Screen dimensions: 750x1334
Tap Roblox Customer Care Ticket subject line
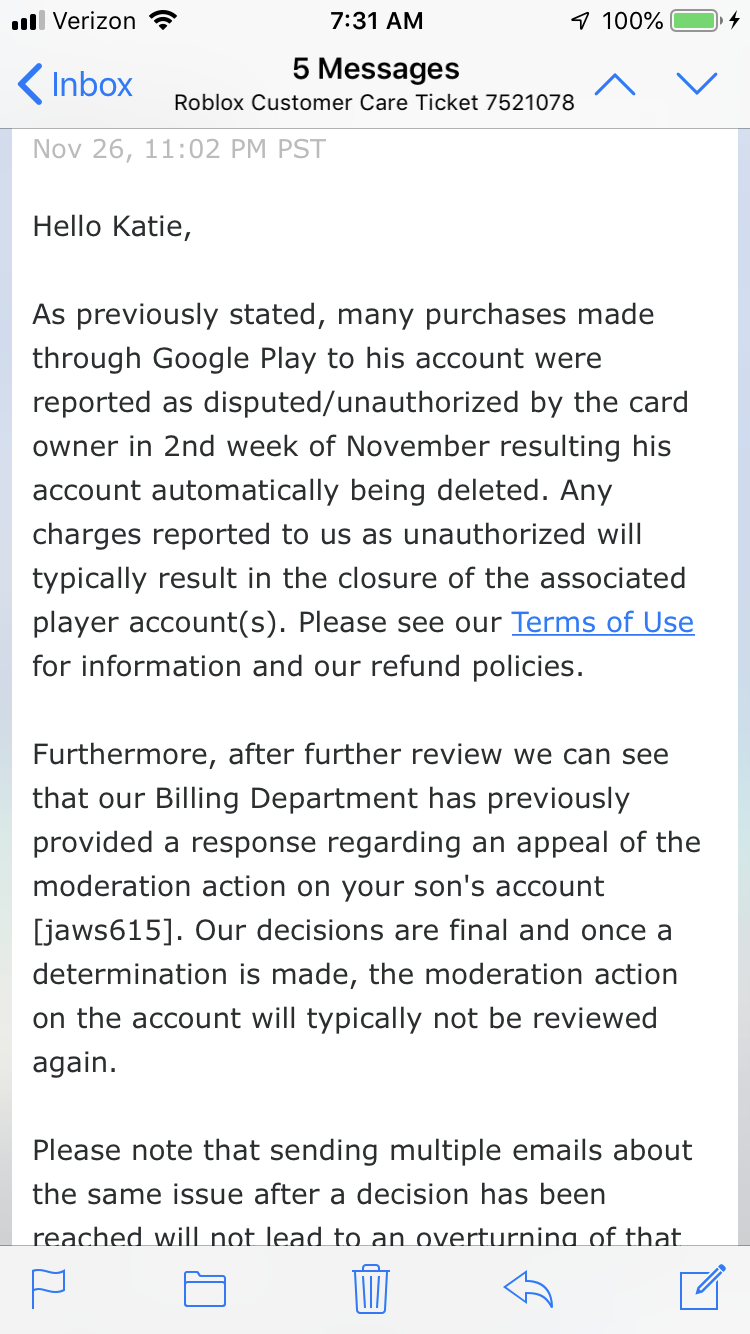374,102
